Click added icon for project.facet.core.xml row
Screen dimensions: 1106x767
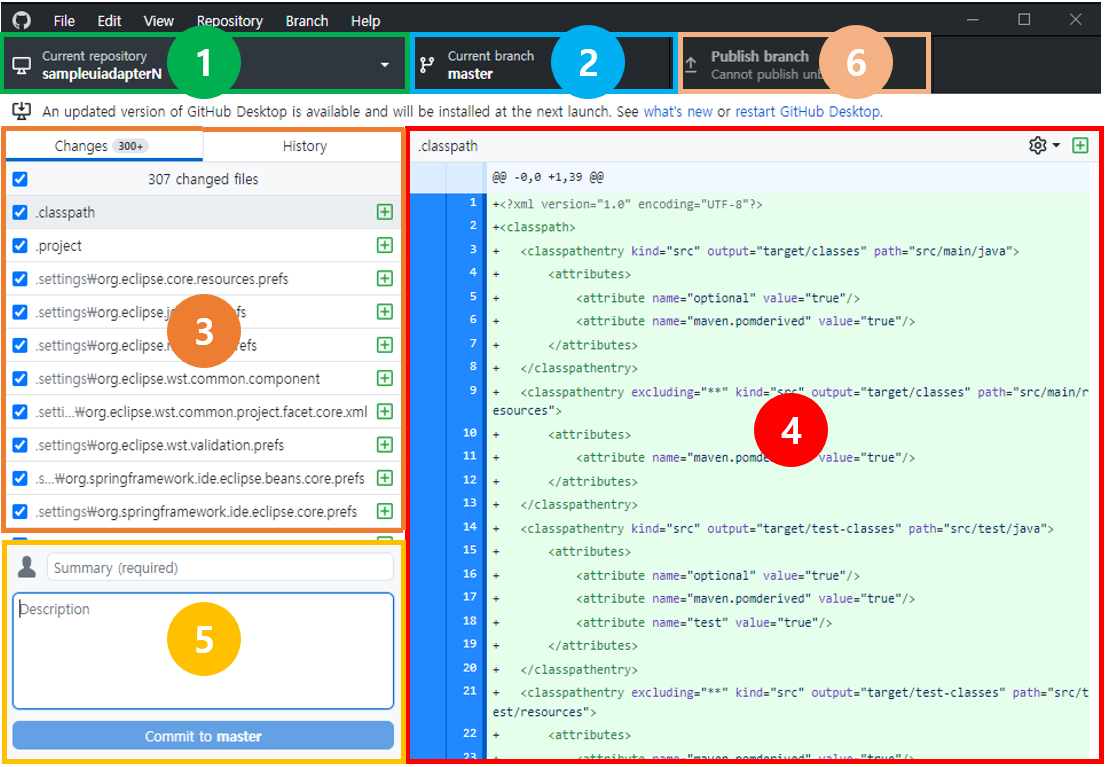pyautogui.click(x=384, y=411)
